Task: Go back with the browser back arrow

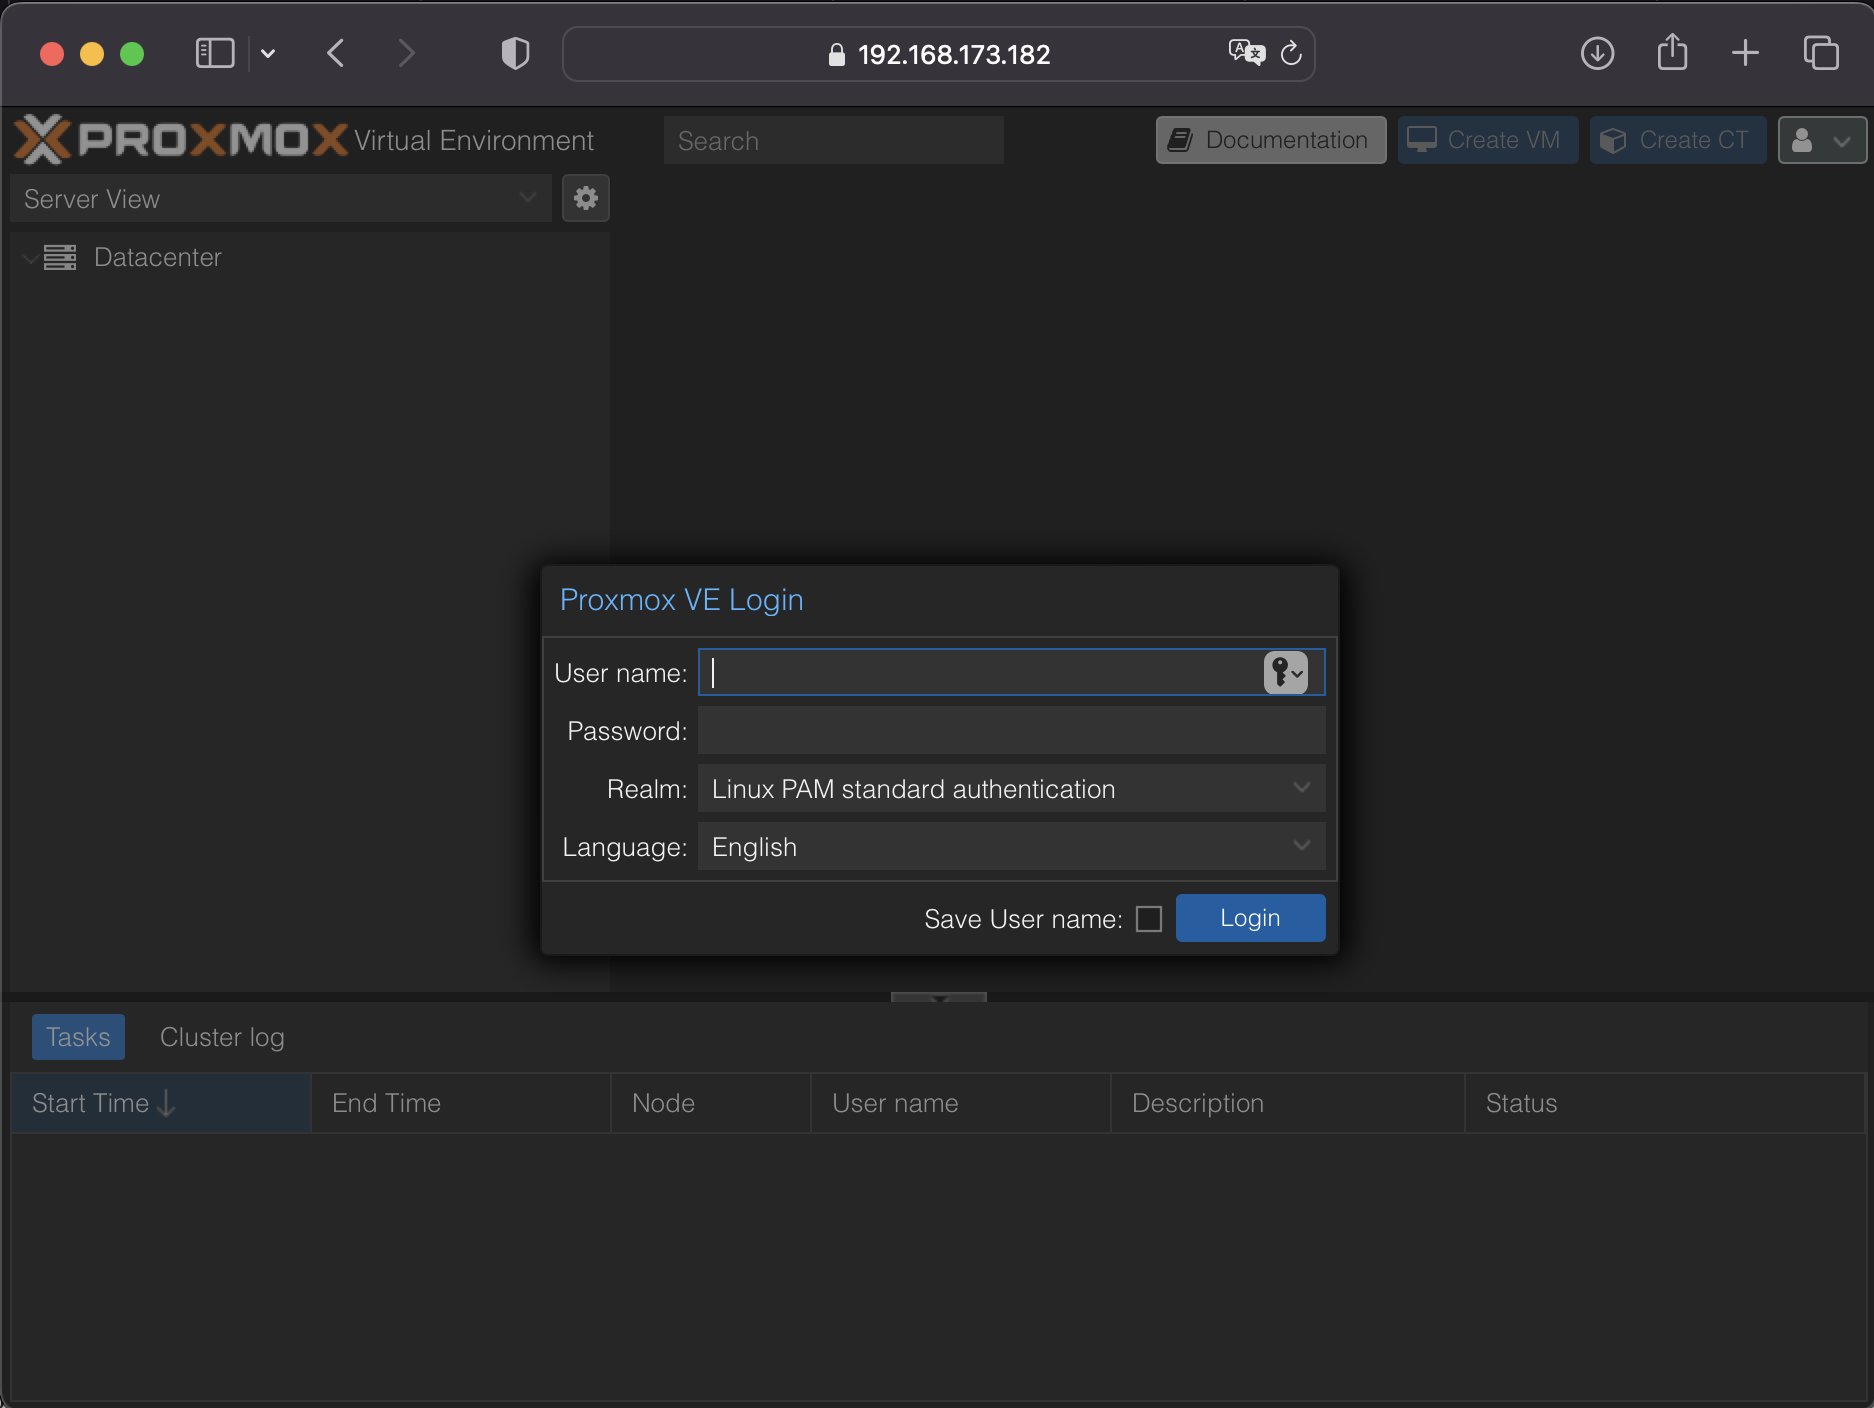Action: point(336,53)
